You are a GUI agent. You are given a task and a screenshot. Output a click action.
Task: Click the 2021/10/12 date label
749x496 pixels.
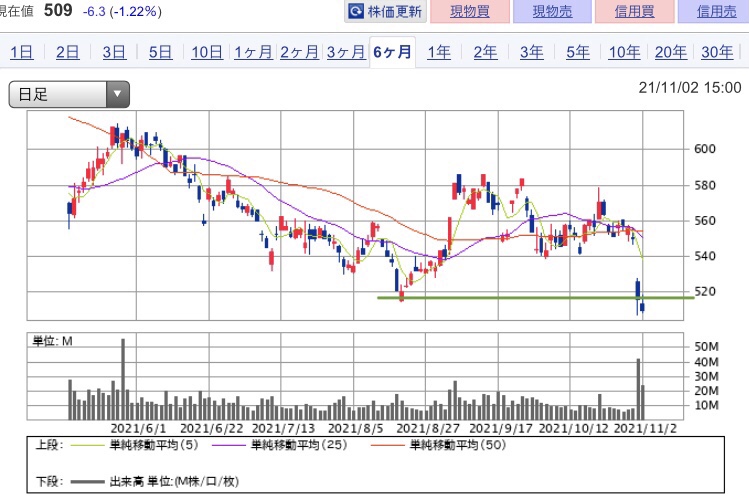pyautogui.click(x=573, y=428)
